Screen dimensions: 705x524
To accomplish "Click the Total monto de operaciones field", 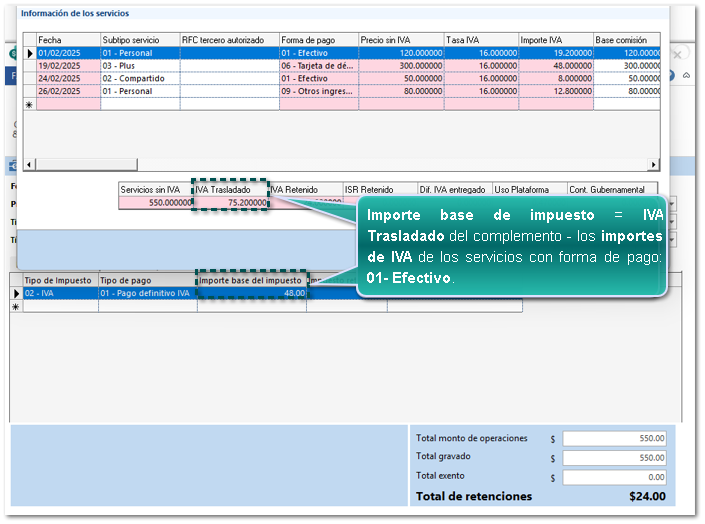I will [x=614, y=438].
